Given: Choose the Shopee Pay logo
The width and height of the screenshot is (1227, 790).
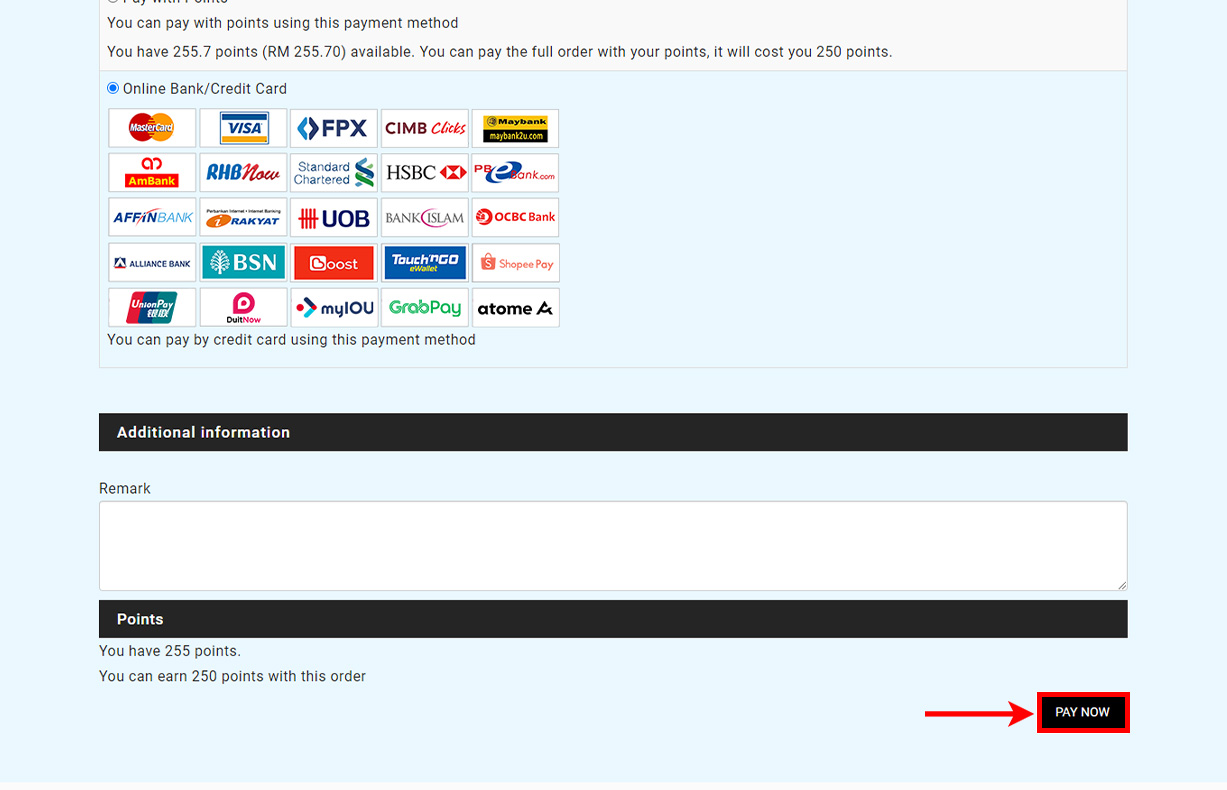Looking at the screenshot, I should 515,263.
